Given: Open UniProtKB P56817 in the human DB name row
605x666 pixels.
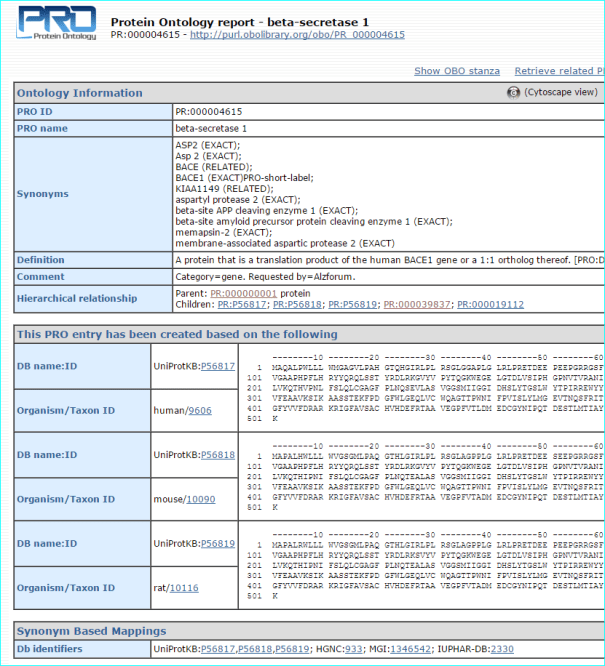Looking at the screenshot, I should (x=218, y=366).
